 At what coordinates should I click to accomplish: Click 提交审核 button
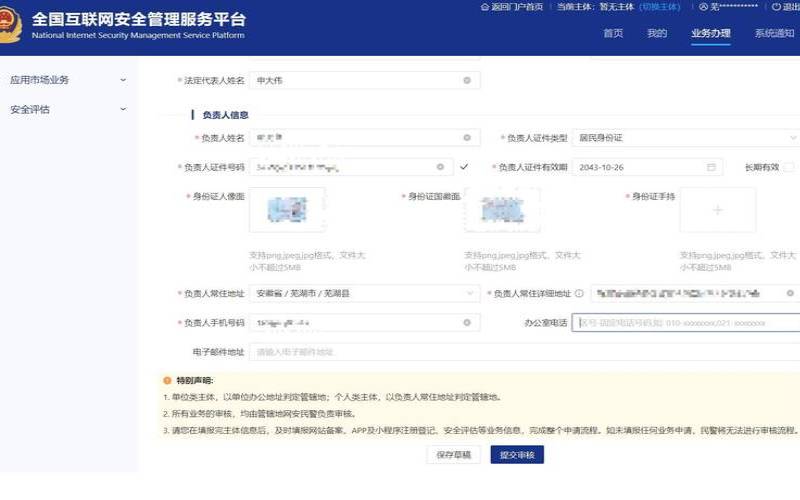[x=517, y=455]
